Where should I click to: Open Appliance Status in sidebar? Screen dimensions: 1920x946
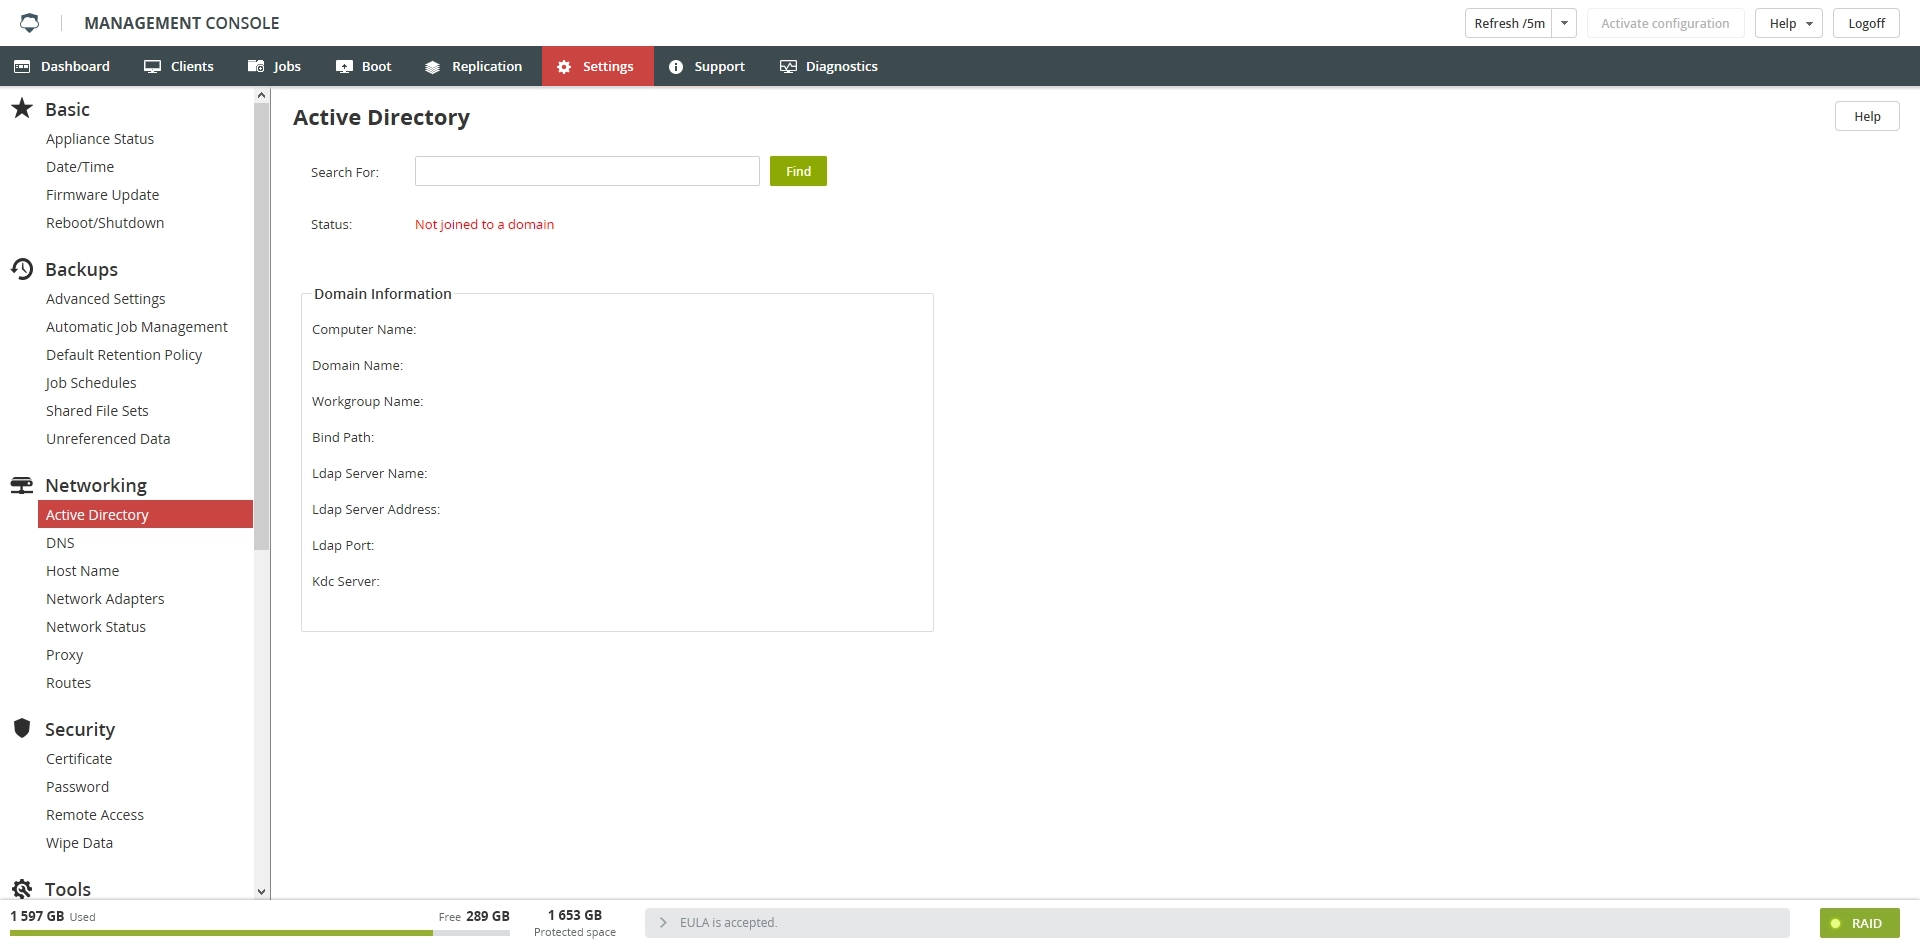click(100, 139)
